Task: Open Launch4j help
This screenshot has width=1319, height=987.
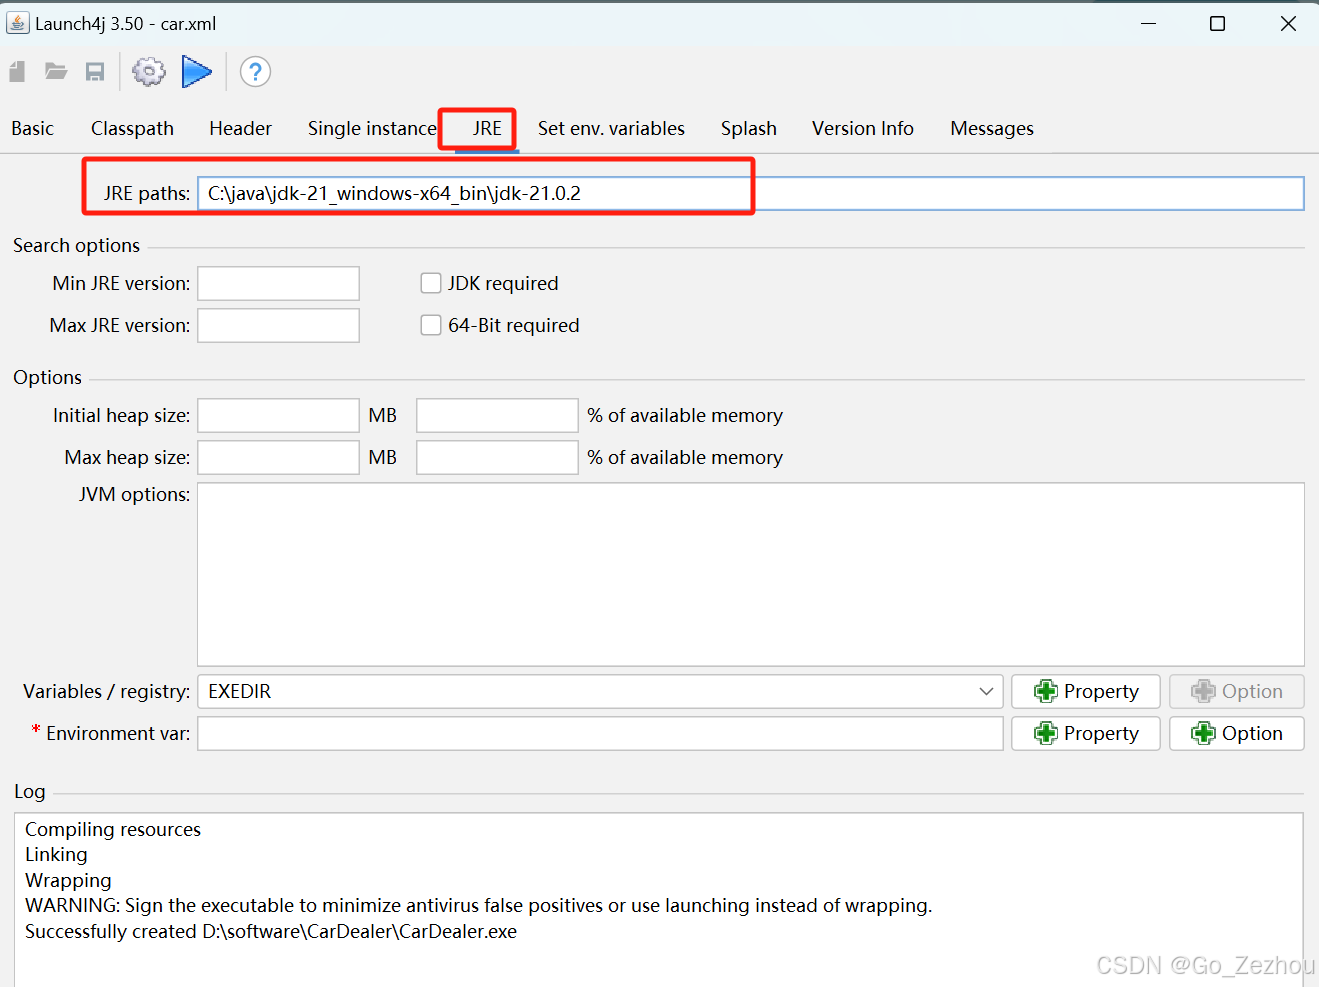Action: [255, 71]
